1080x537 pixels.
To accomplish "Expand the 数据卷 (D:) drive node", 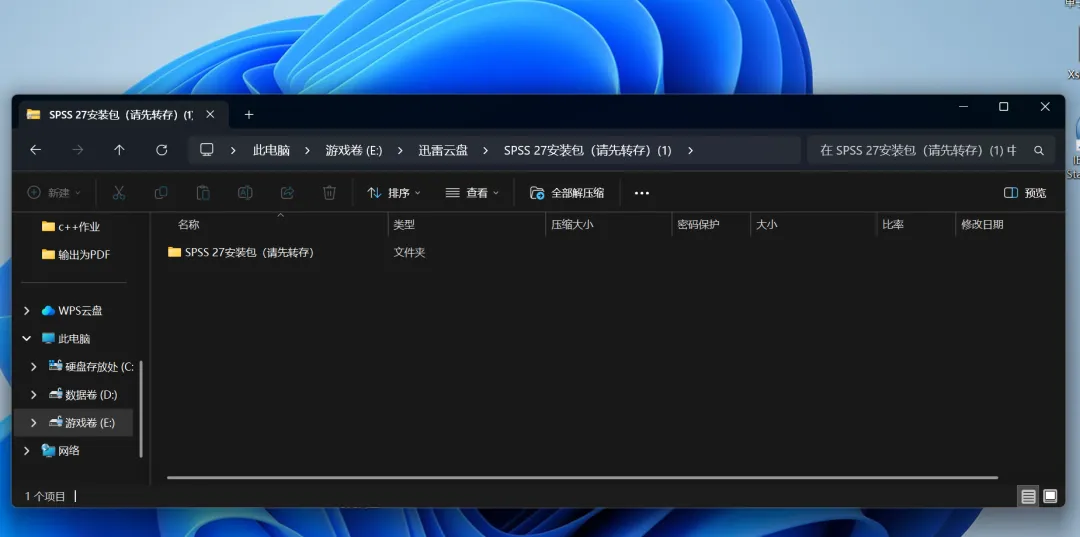I will click(33, 394).
